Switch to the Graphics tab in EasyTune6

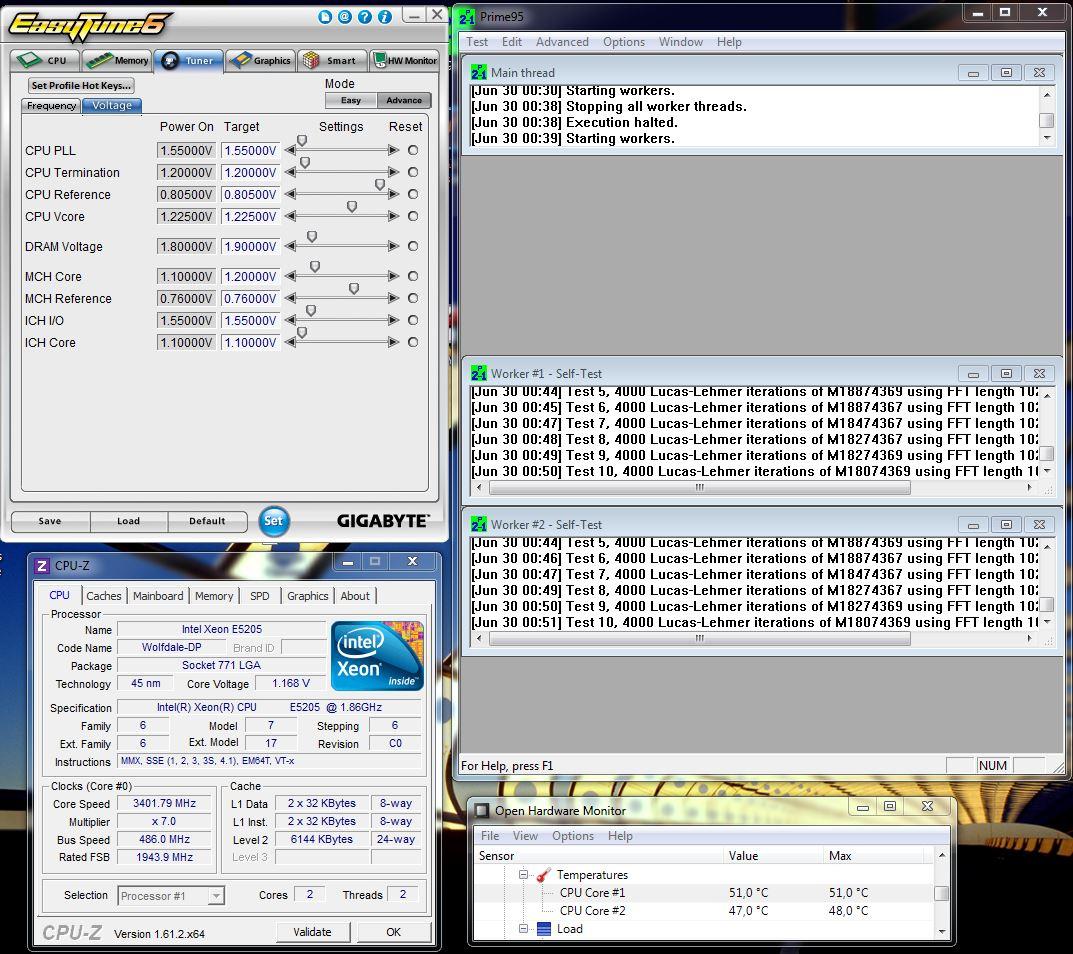[260, 60]
